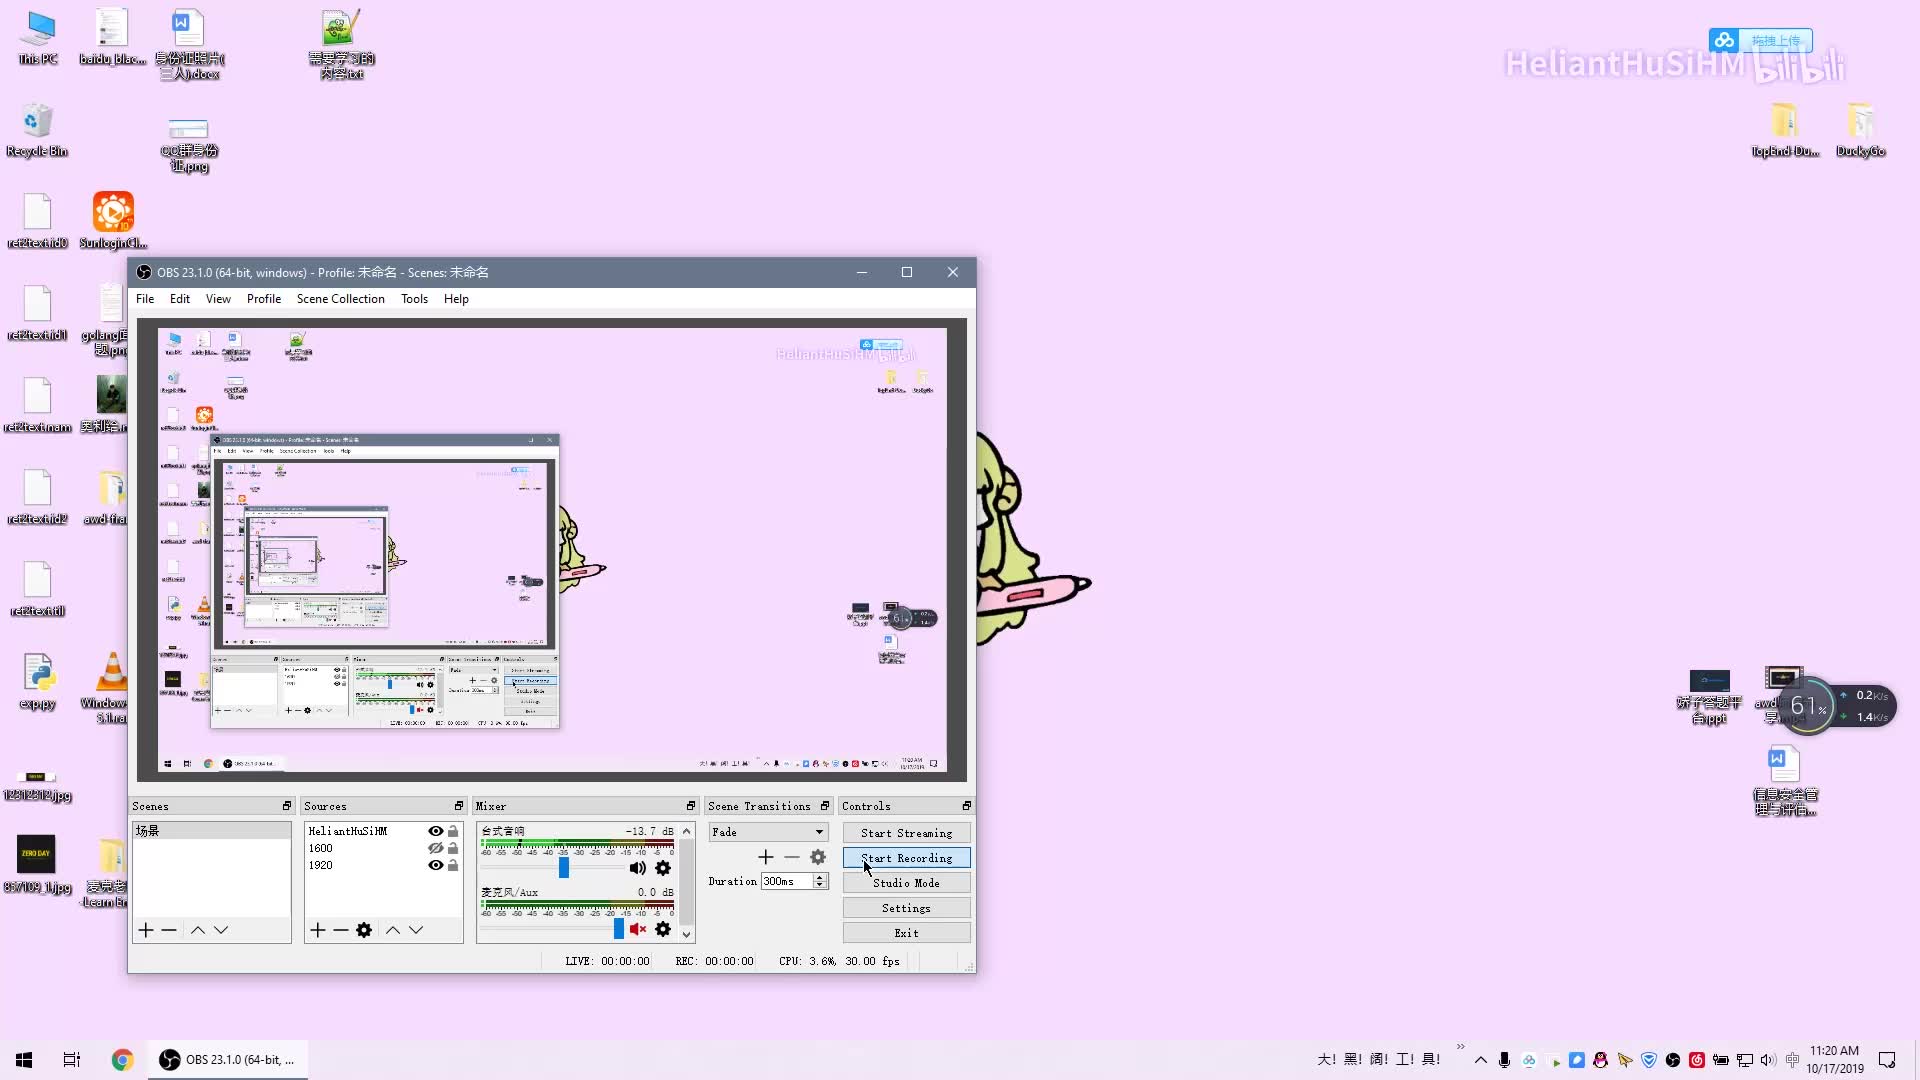The width and height of the screenshot is (1920, 1080).
Task: Hide the HeliantHuSiHM source eye toggle
Action: coord(435,831)
